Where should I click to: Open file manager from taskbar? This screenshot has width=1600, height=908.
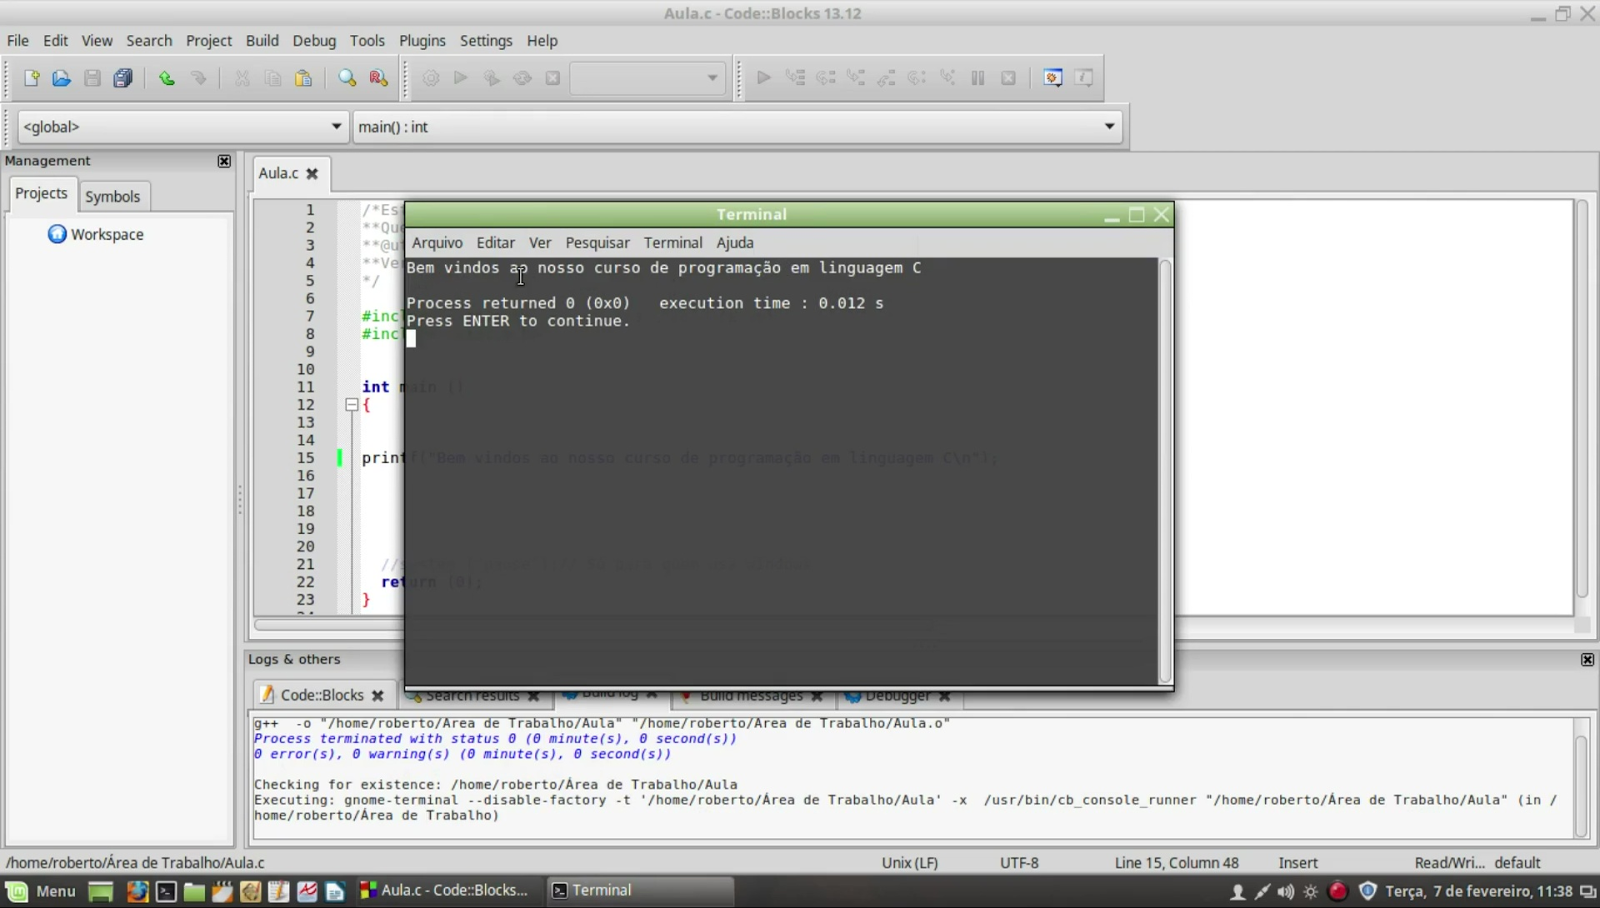(x=194, y=891)
